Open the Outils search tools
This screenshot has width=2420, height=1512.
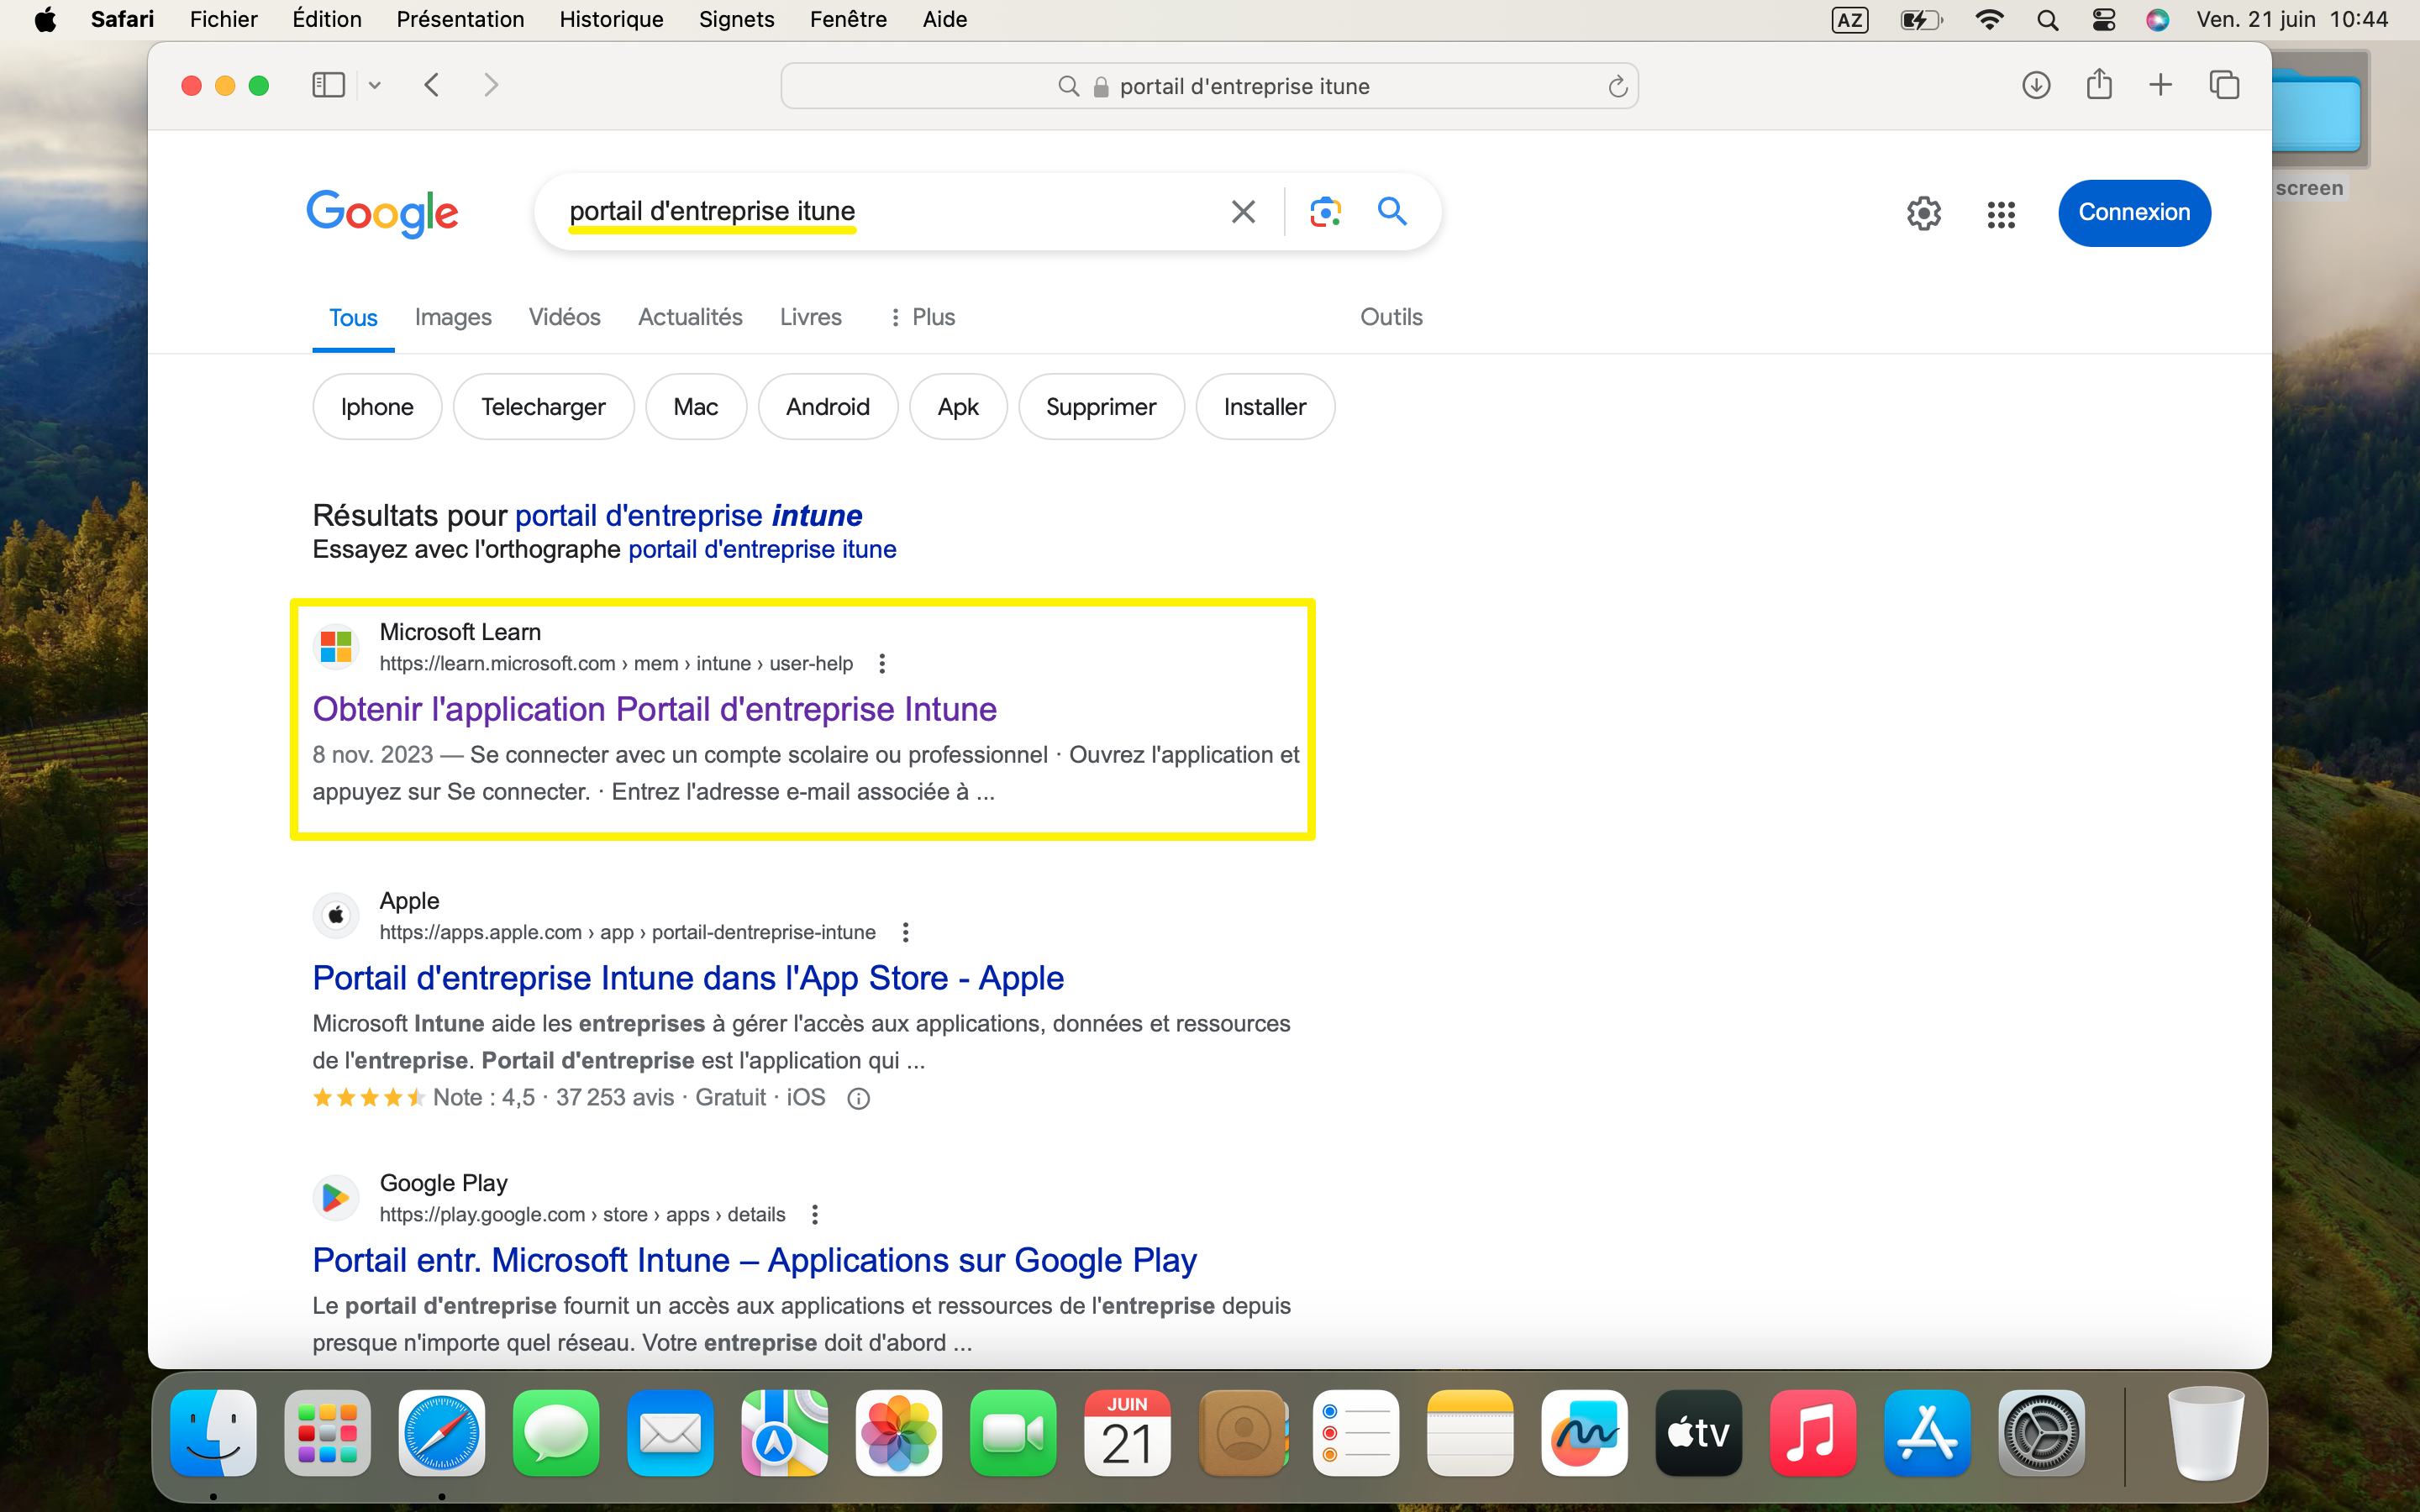pos(1391,317)
